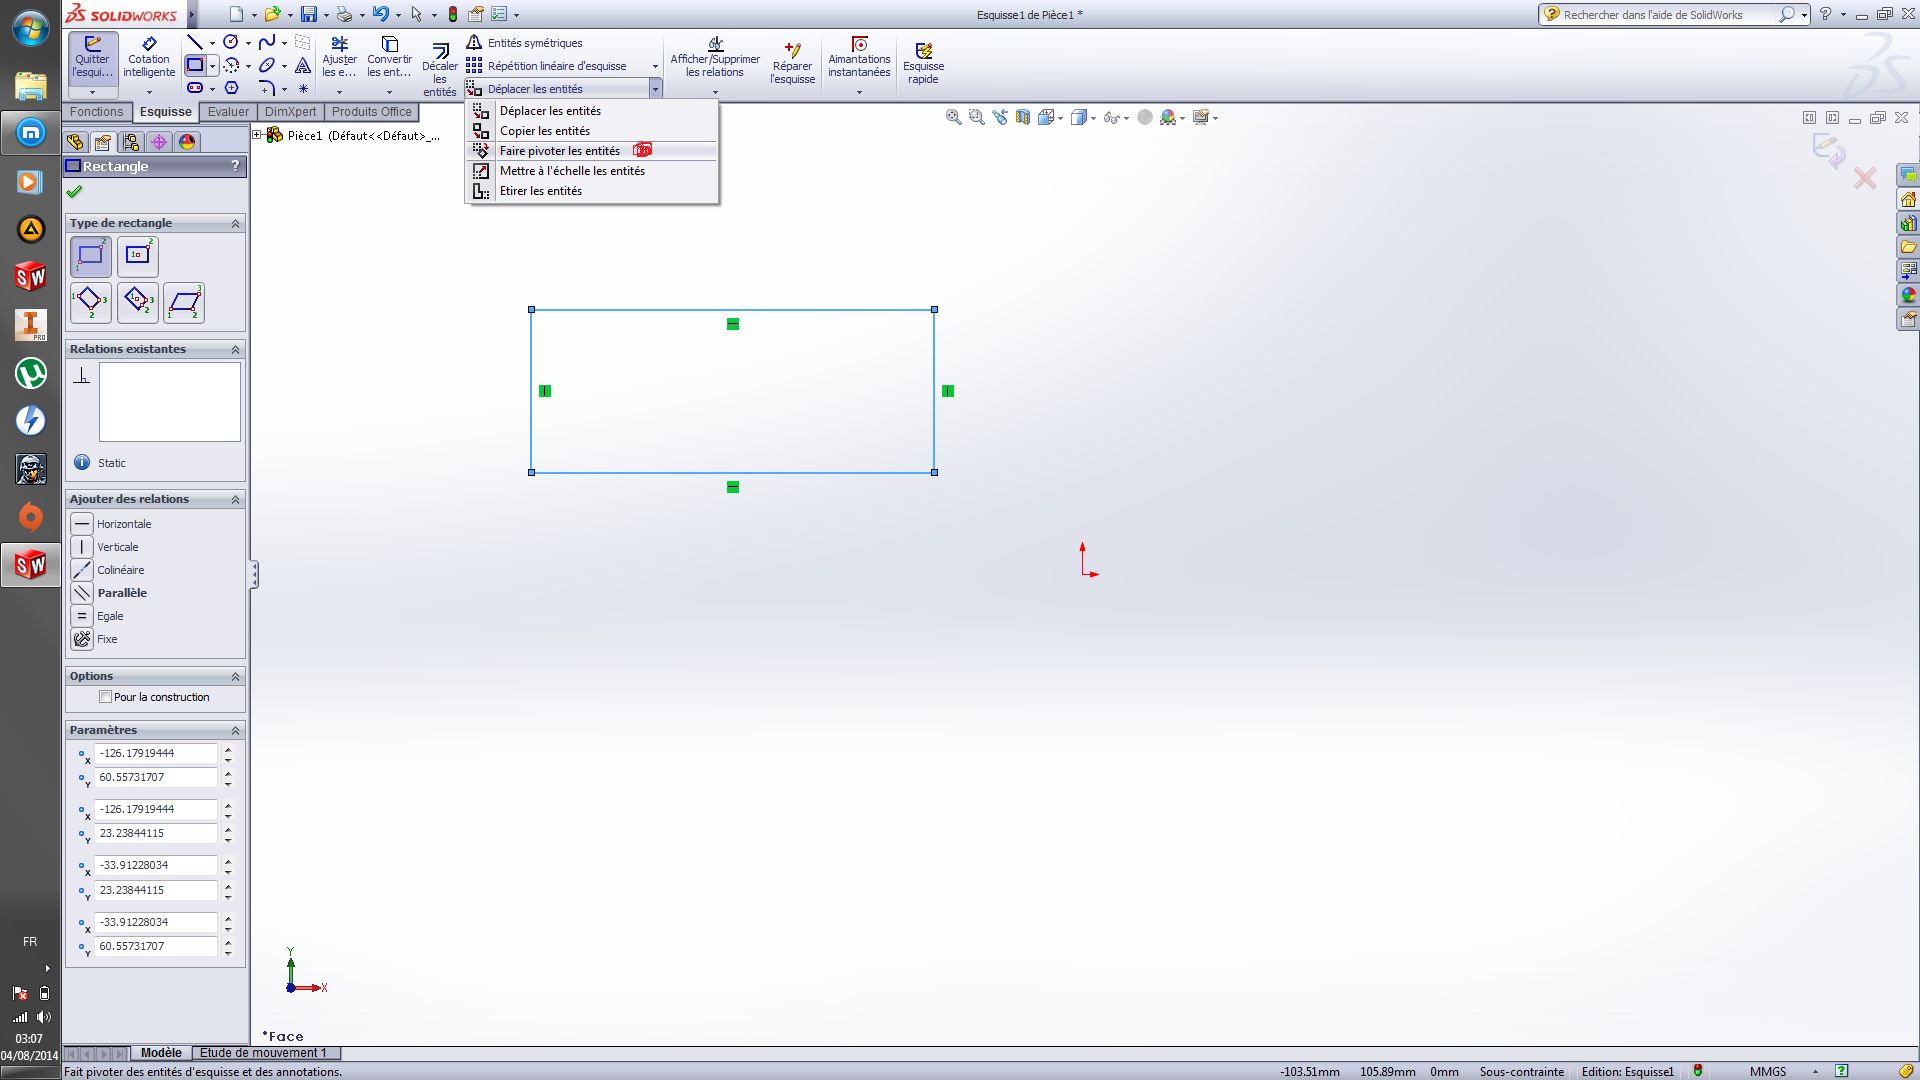Open the Texte d'esquisse tool
This screenshot has height=1080, width=1920.
pos(303,65)
